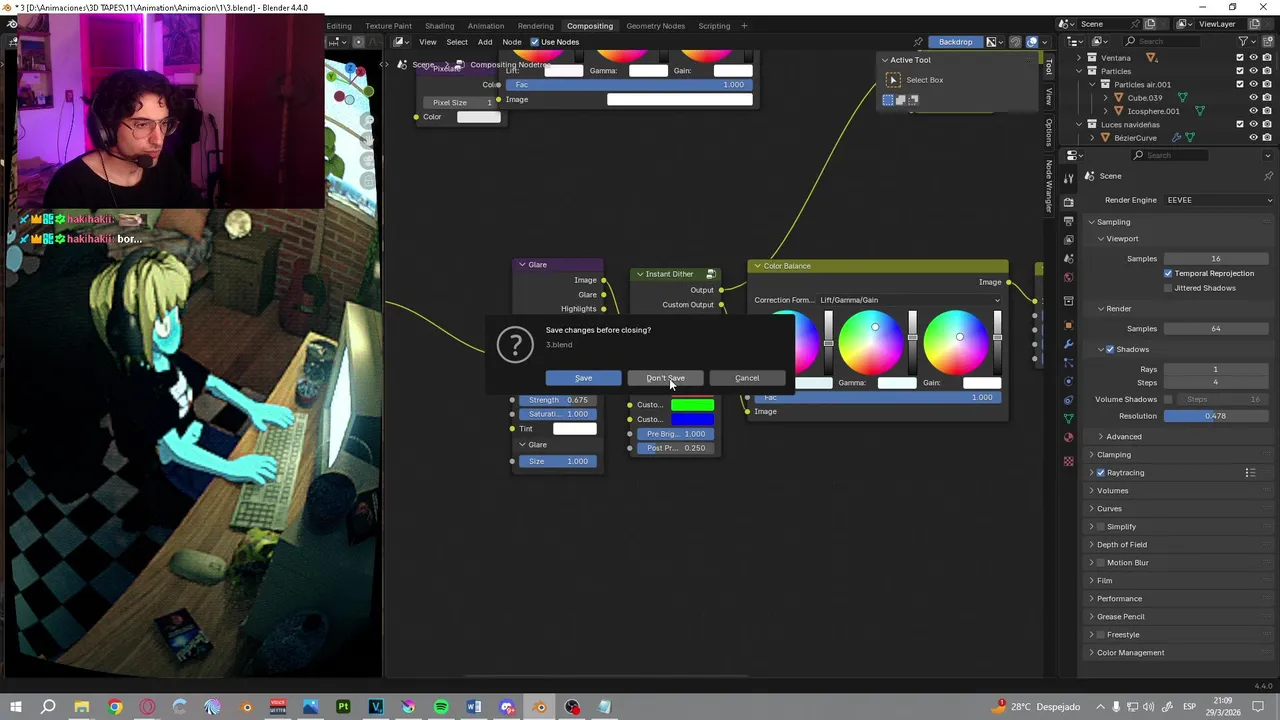Open the Add menu in compositor
Screen dimensions: 1280x720
tap(485, 42)
